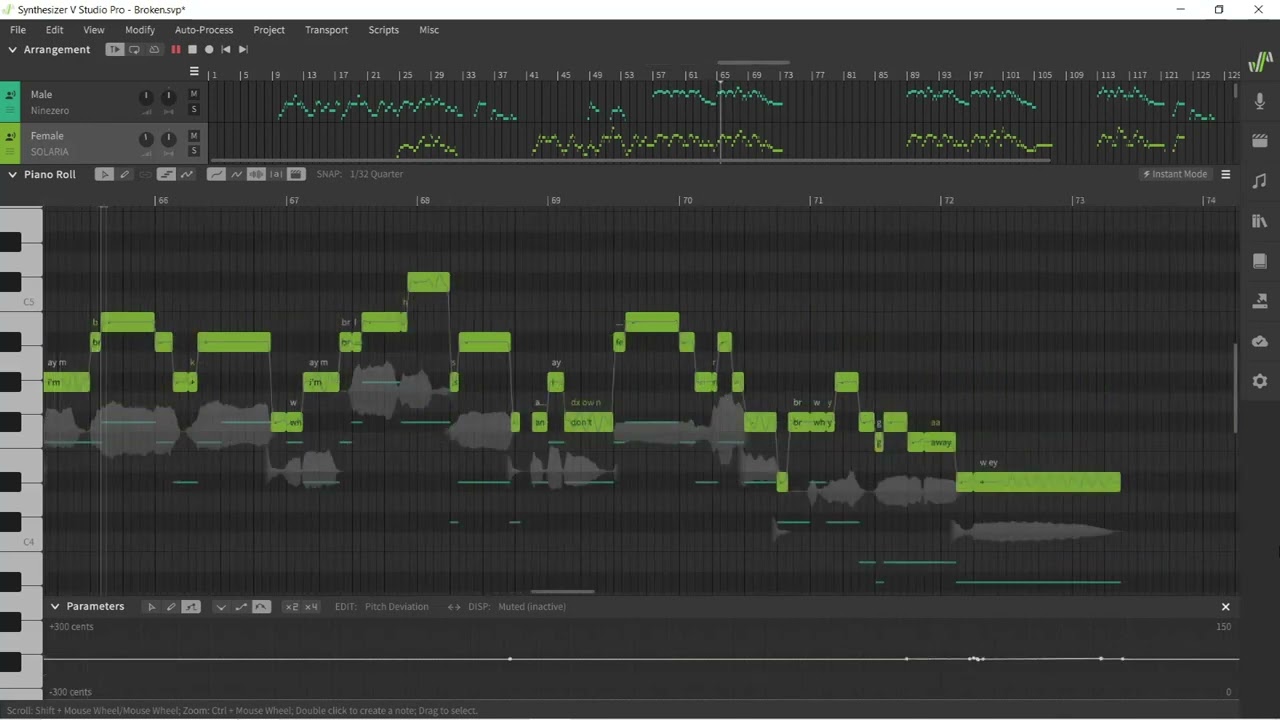This screenshot has width=1280, height=720.
Task: Set parameter zoom to x2
Action: pyautogui.click(x=291, y=607)
